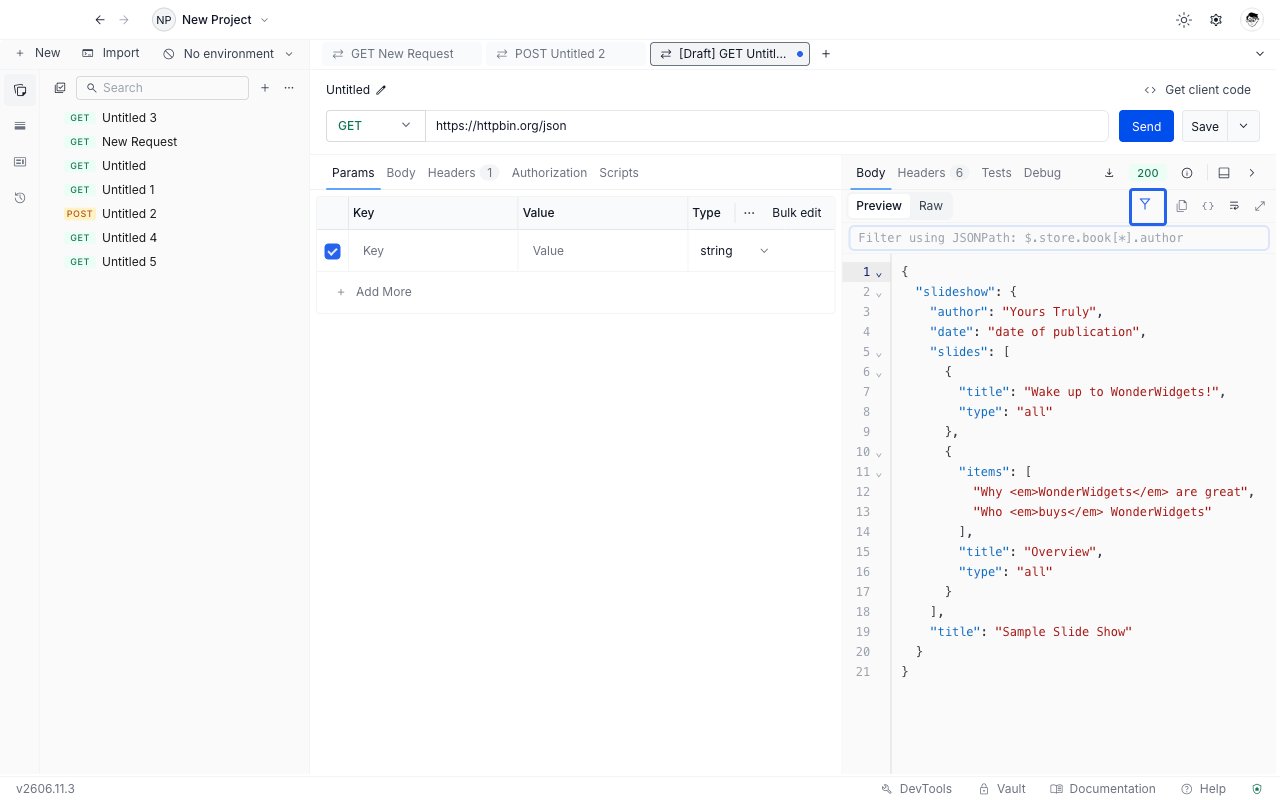Toggle the light/dark theme sun icon
This screenshot has height=800, width=1280.
point(1184,20)
